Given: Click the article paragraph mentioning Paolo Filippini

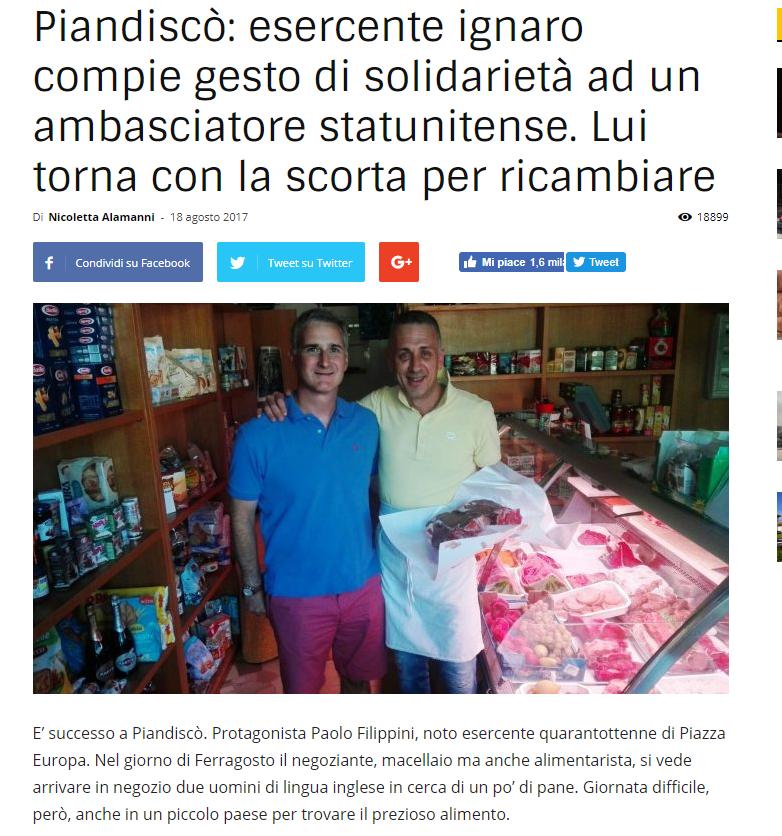Looking at the screenshot, I should click(379, 774).
